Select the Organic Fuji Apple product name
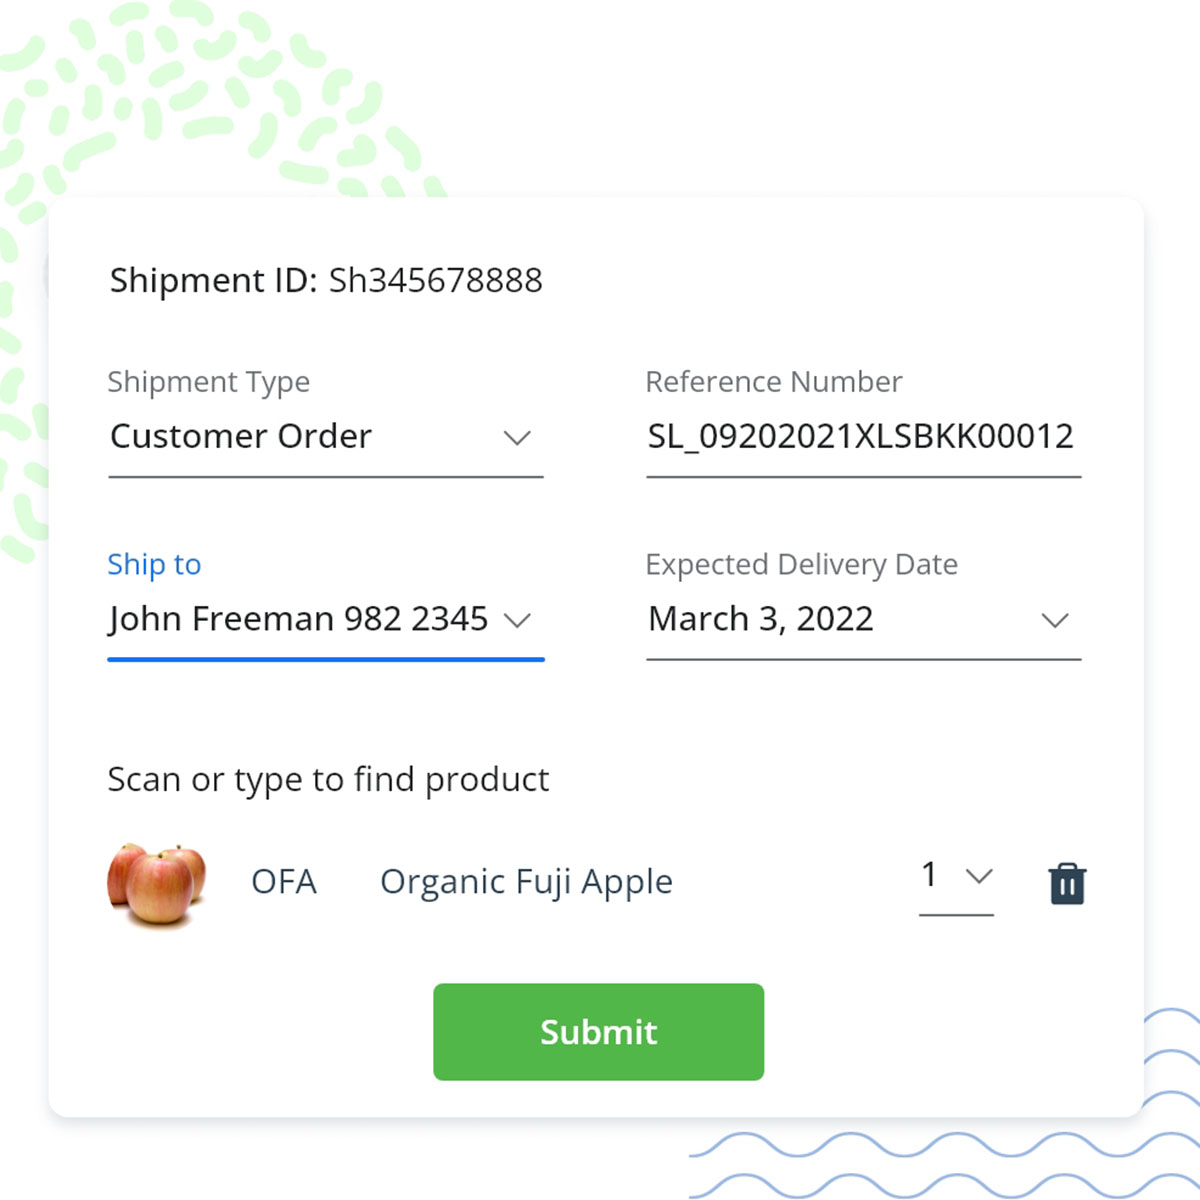 525,882
